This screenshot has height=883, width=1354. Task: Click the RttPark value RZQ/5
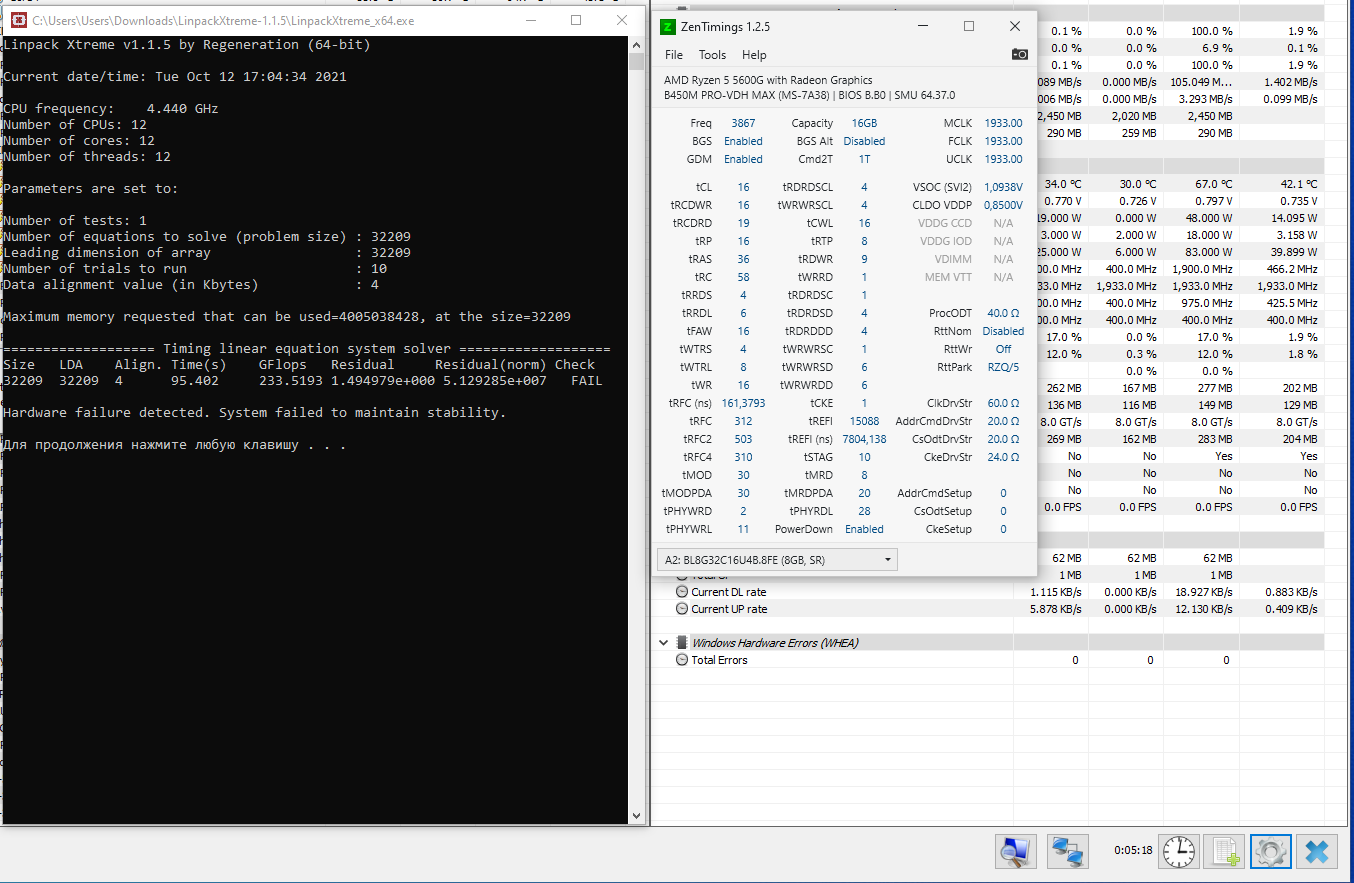1003,367
